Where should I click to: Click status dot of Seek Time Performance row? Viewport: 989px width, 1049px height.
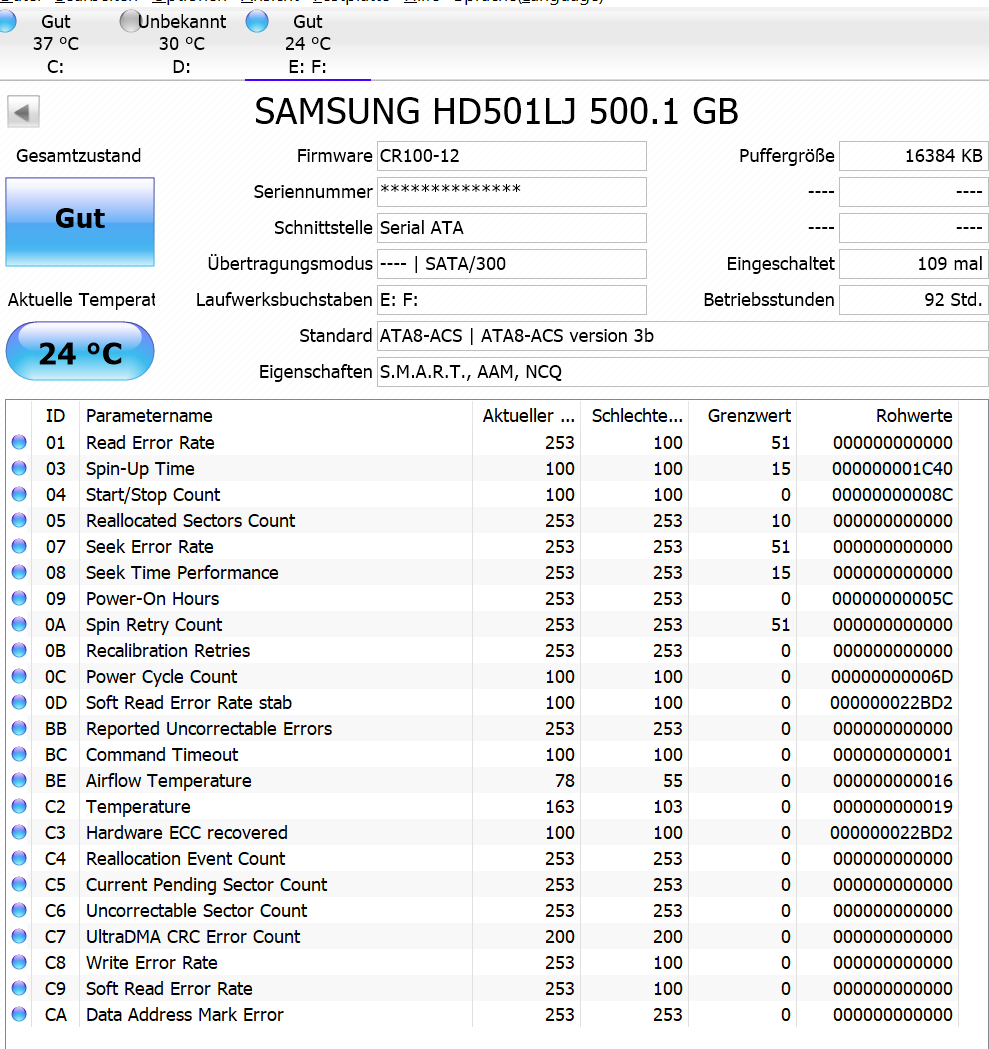(19, 572)
